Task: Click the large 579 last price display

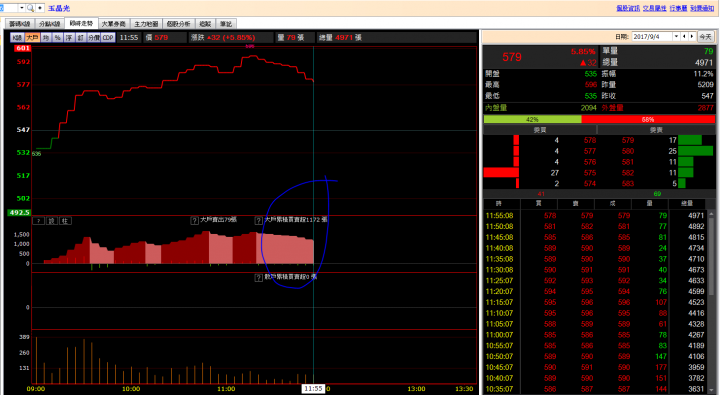Action: point(512,57)
